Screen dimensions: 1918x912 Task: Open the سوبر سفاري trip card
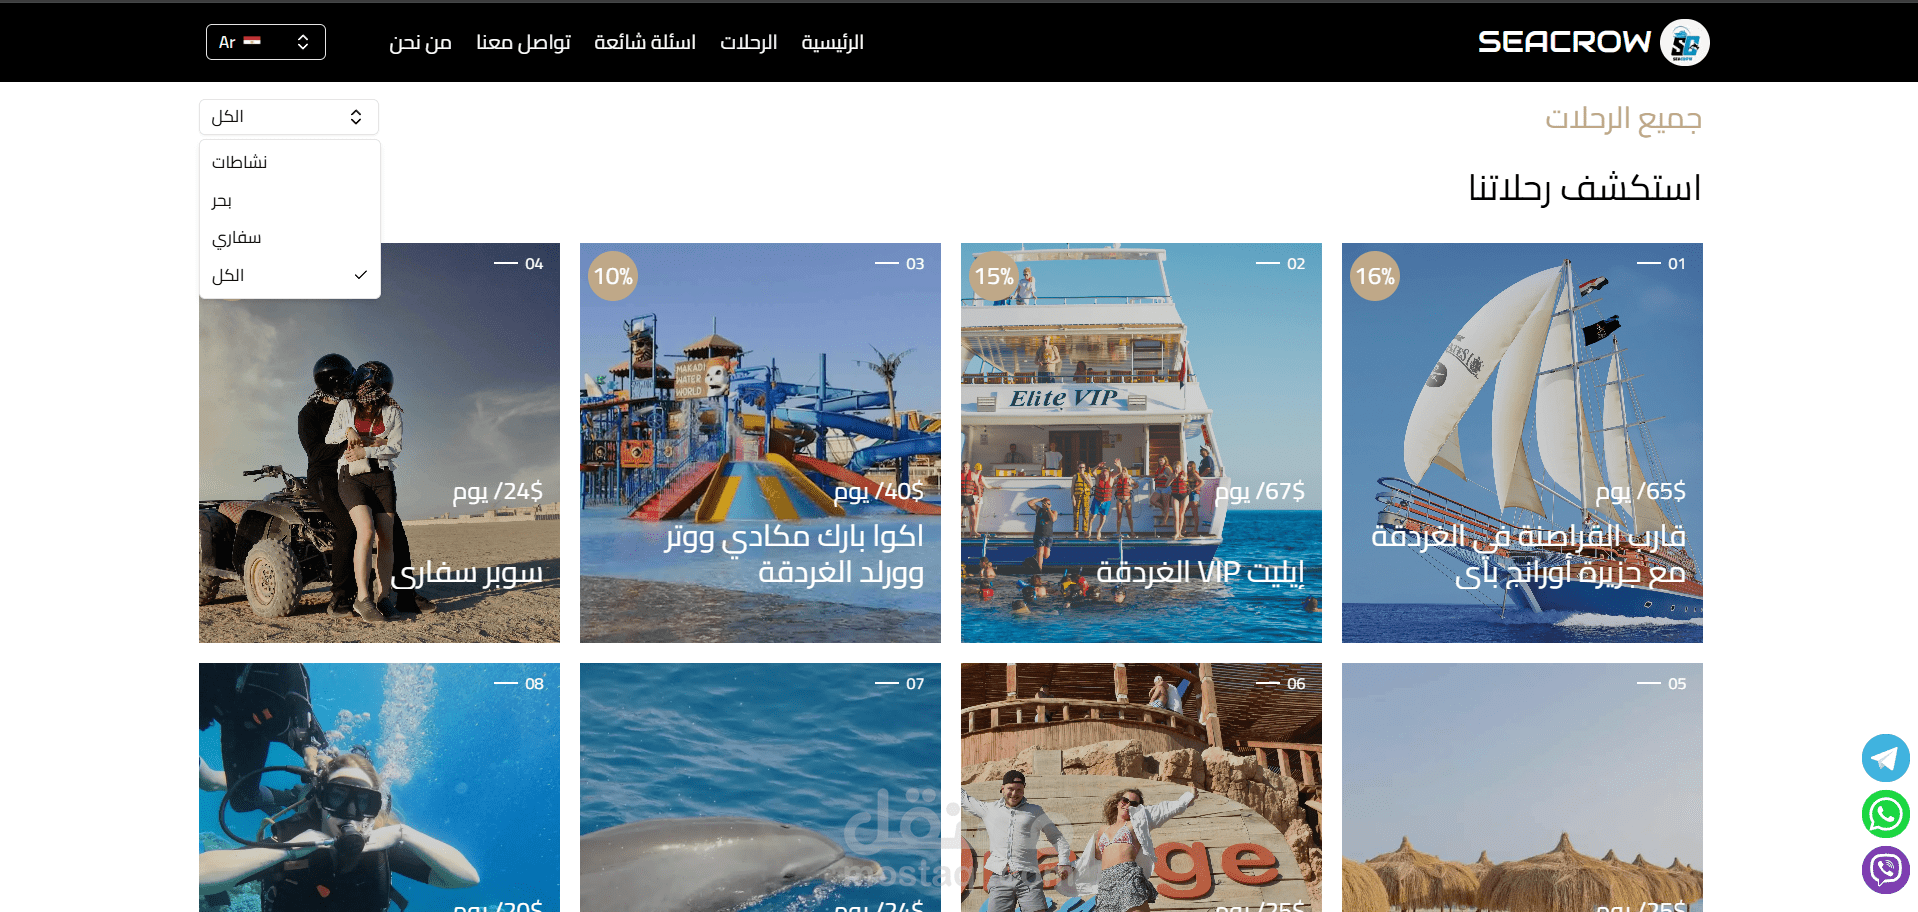(x=379, y=443)
